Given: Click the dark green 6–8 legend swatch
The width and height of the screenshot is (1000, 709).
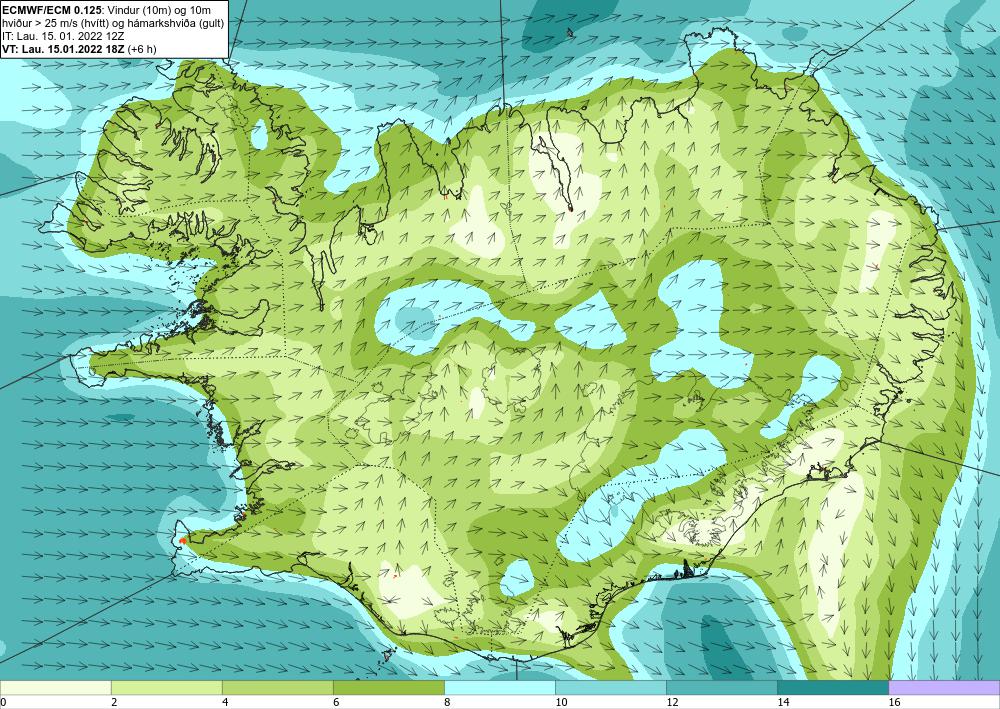Looking at the screenshot, I should [x=388, y=687].
